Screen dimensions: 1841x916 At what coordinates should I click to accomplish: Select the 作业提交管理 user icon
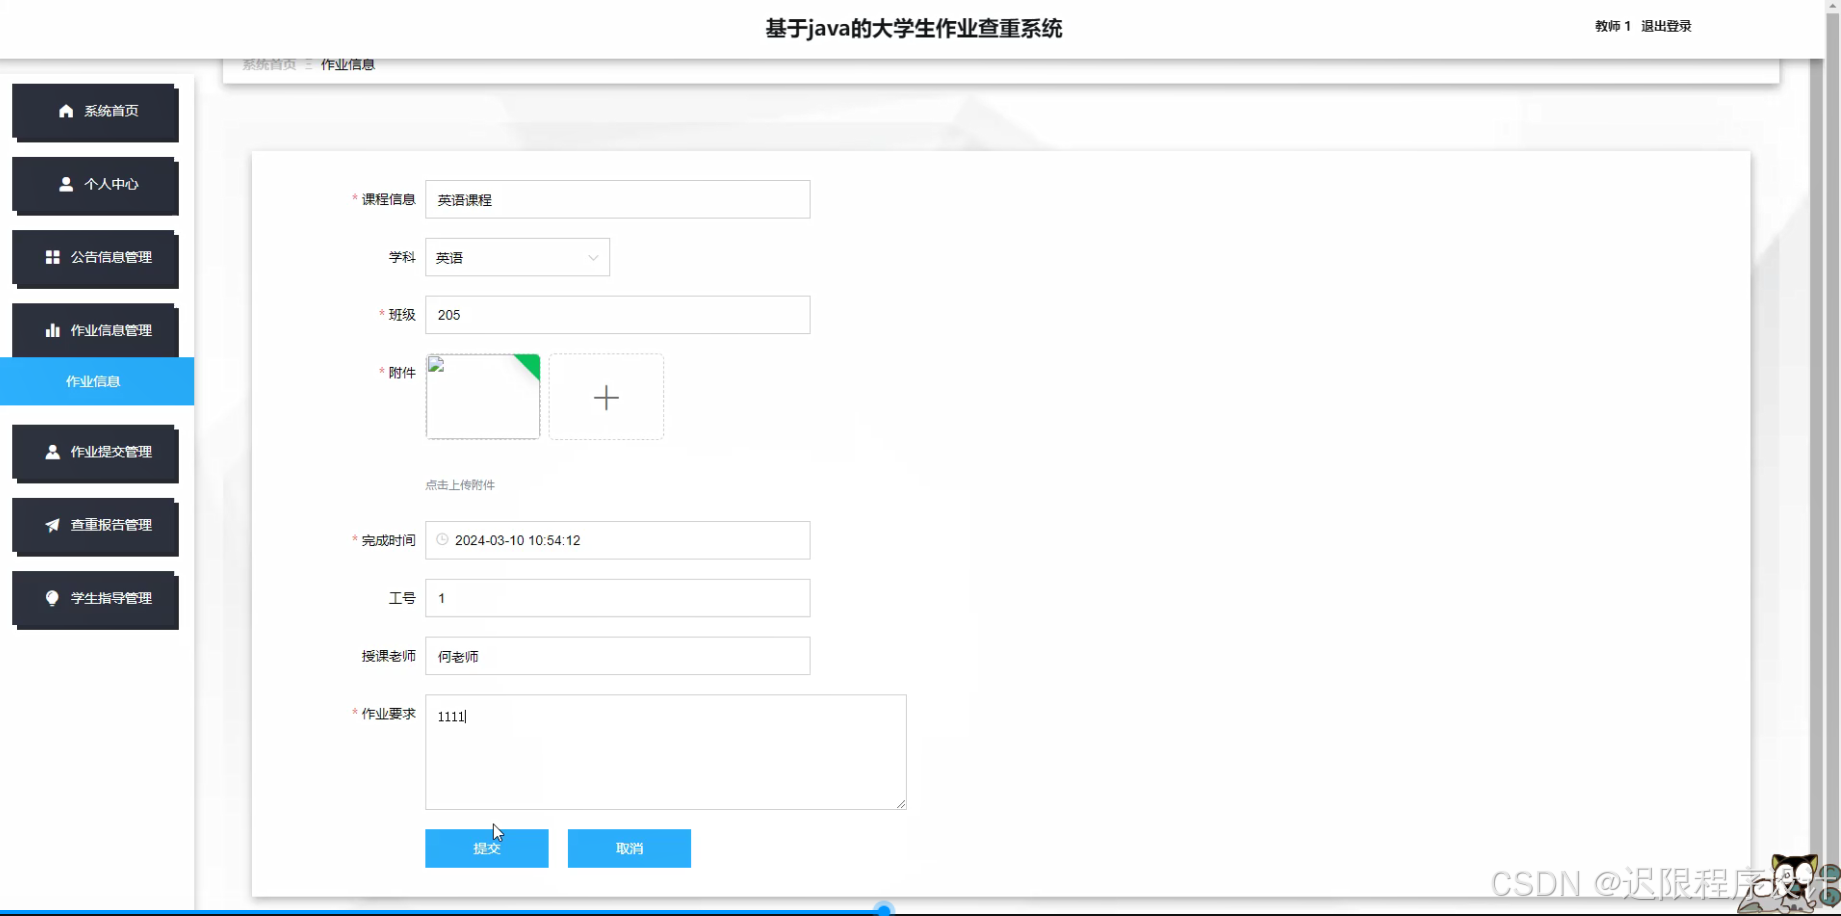[52, 452]
